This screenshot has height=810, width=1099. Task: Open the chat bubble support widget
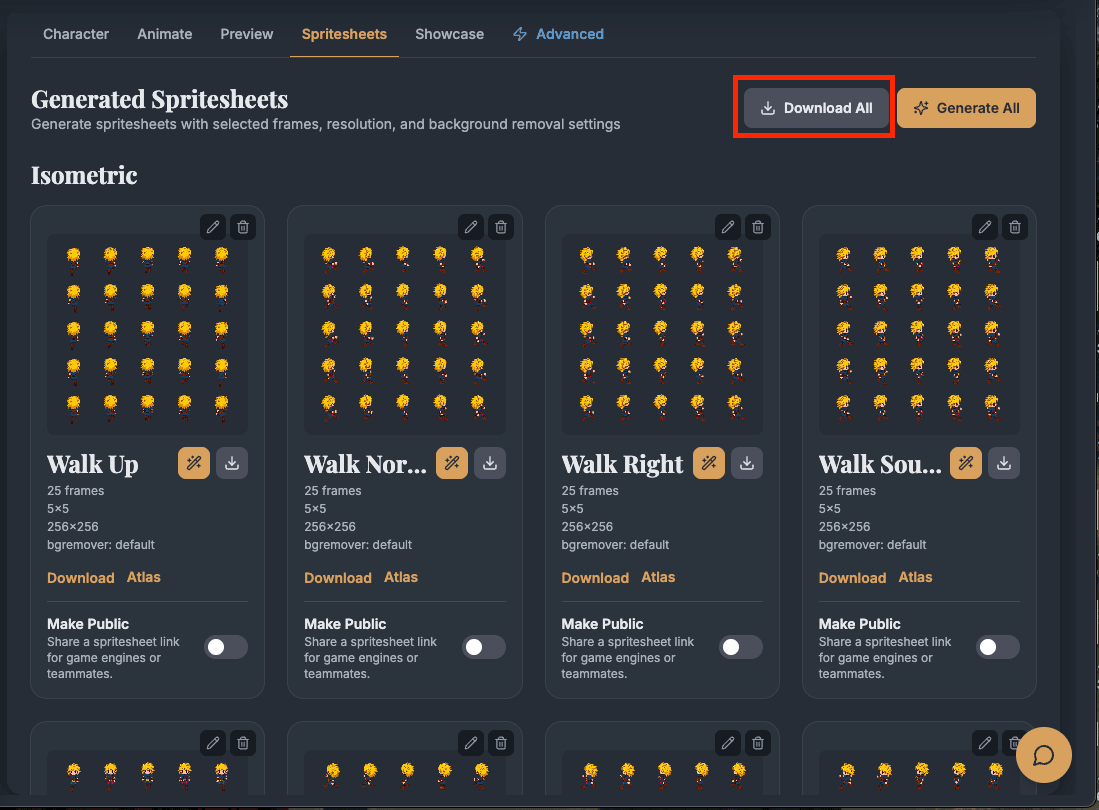[1044, 755]
